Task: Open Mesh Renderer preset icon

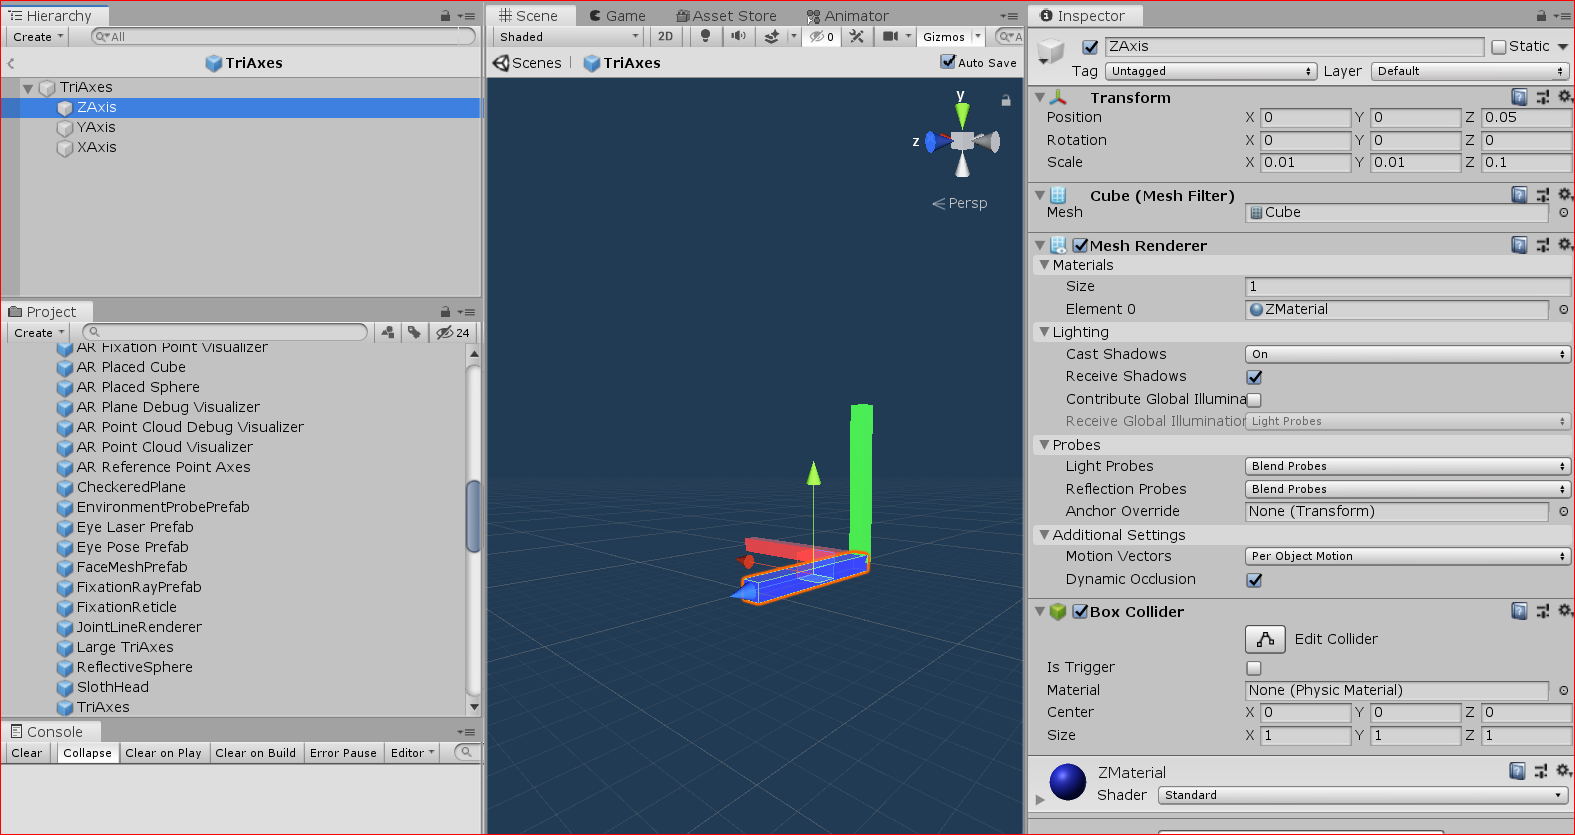Action: click(1542, 245)
